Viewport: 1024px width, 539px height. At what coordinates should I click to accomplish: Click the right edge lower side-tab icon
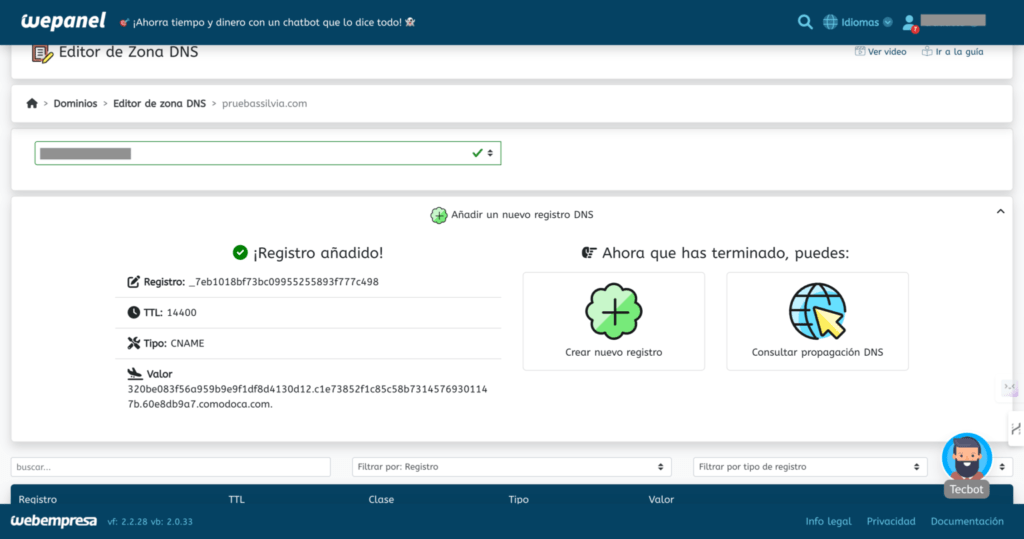1016,429
